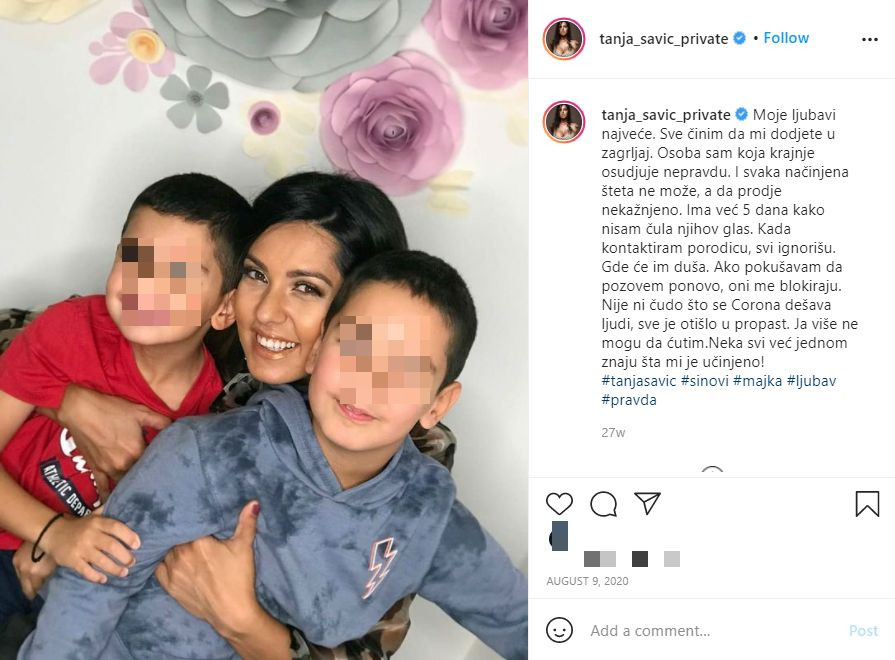This screenshot has height=660, width=895.
Task: Open the #majka hashtag
Action: point(757,381)
